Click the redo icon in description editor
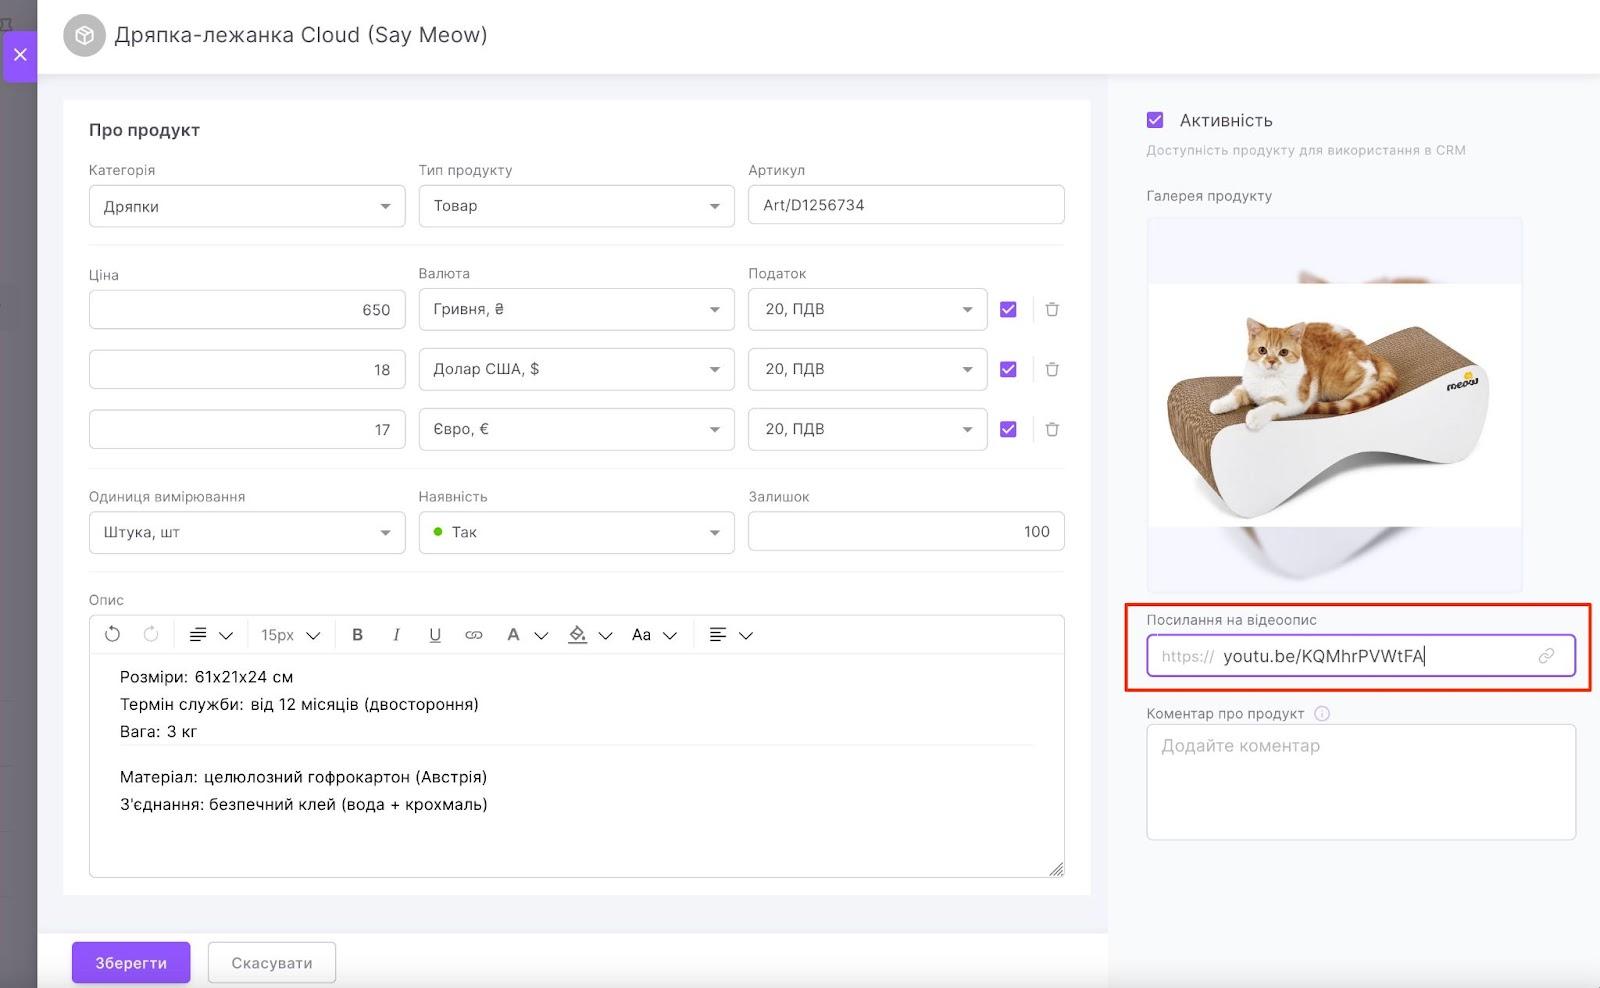1600x988 pixels. pos(151,635)
